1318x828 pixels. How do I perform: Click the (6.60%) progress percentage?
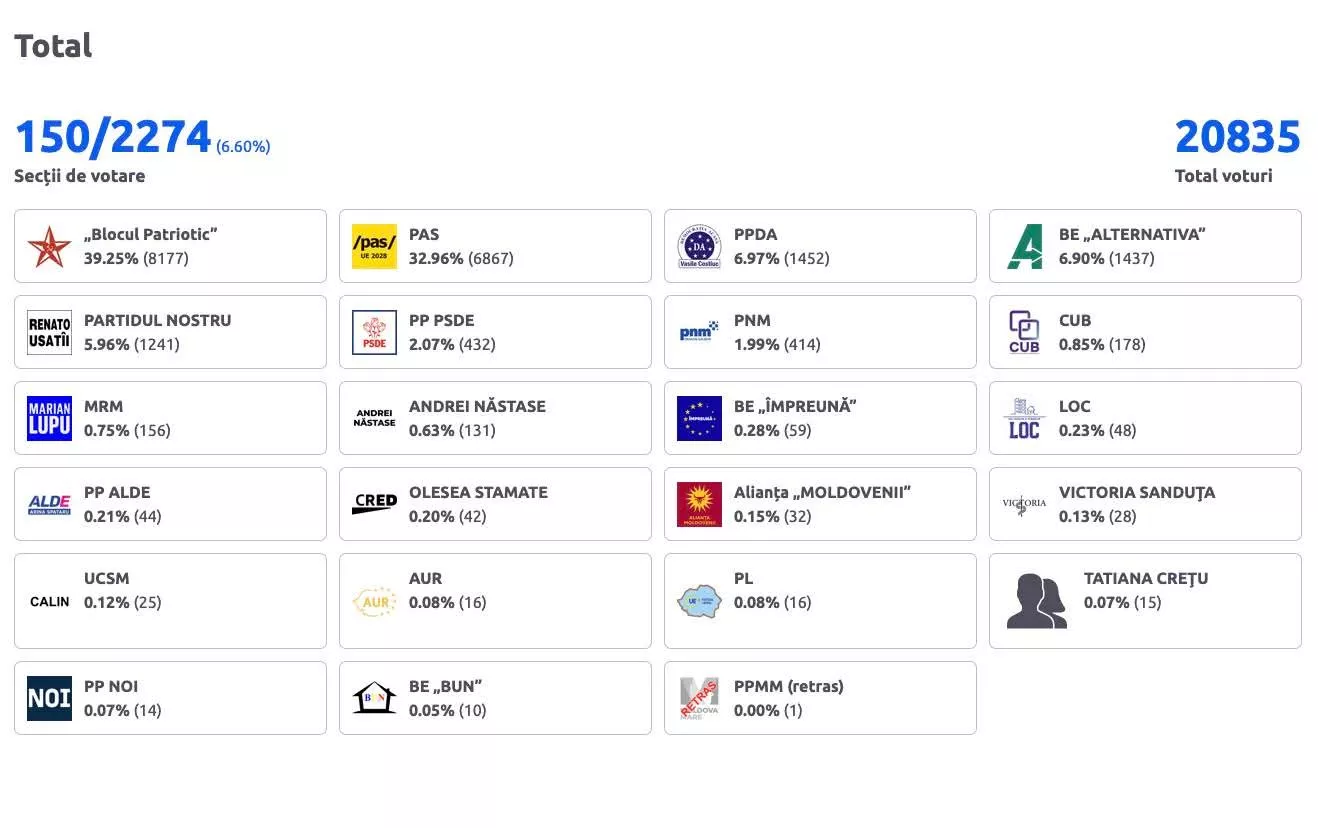243,146
